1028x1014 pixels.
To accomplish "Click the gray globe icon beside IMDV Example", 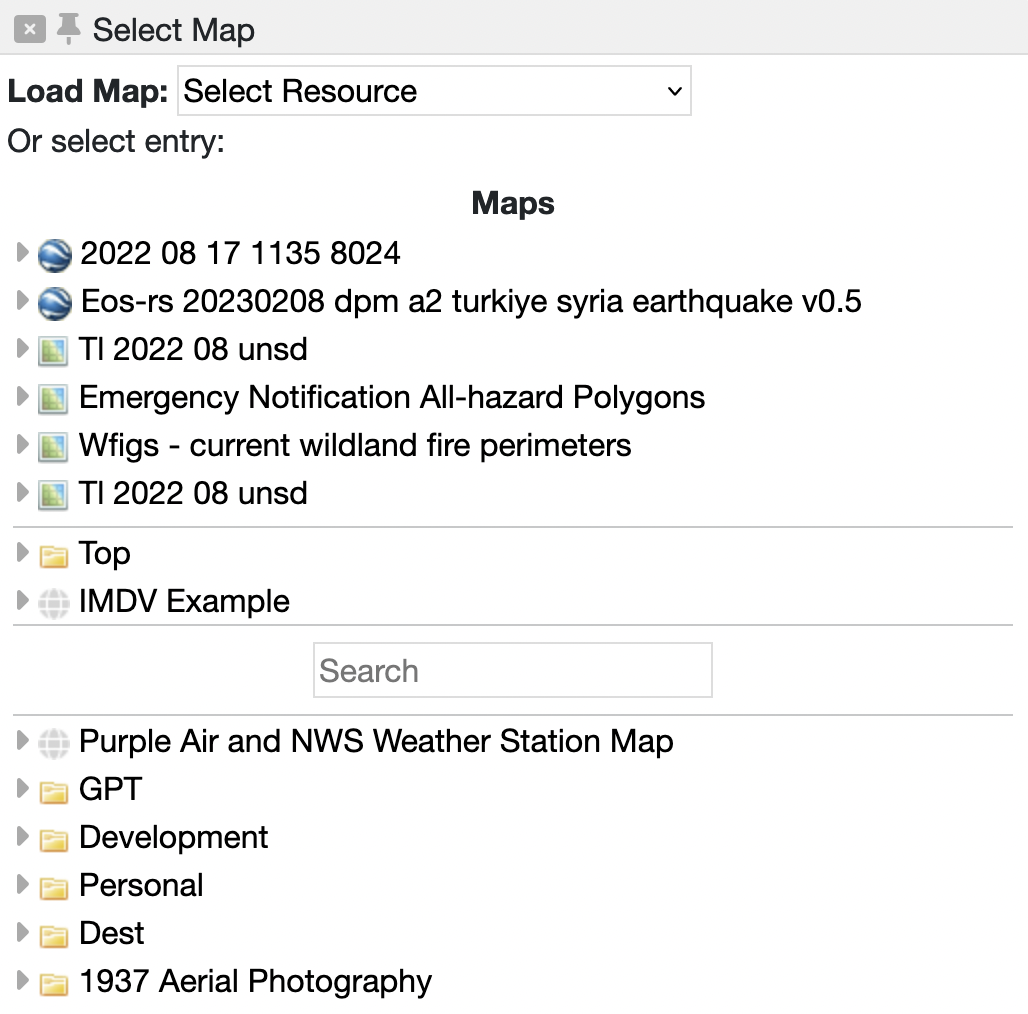I will pos(53,603).
